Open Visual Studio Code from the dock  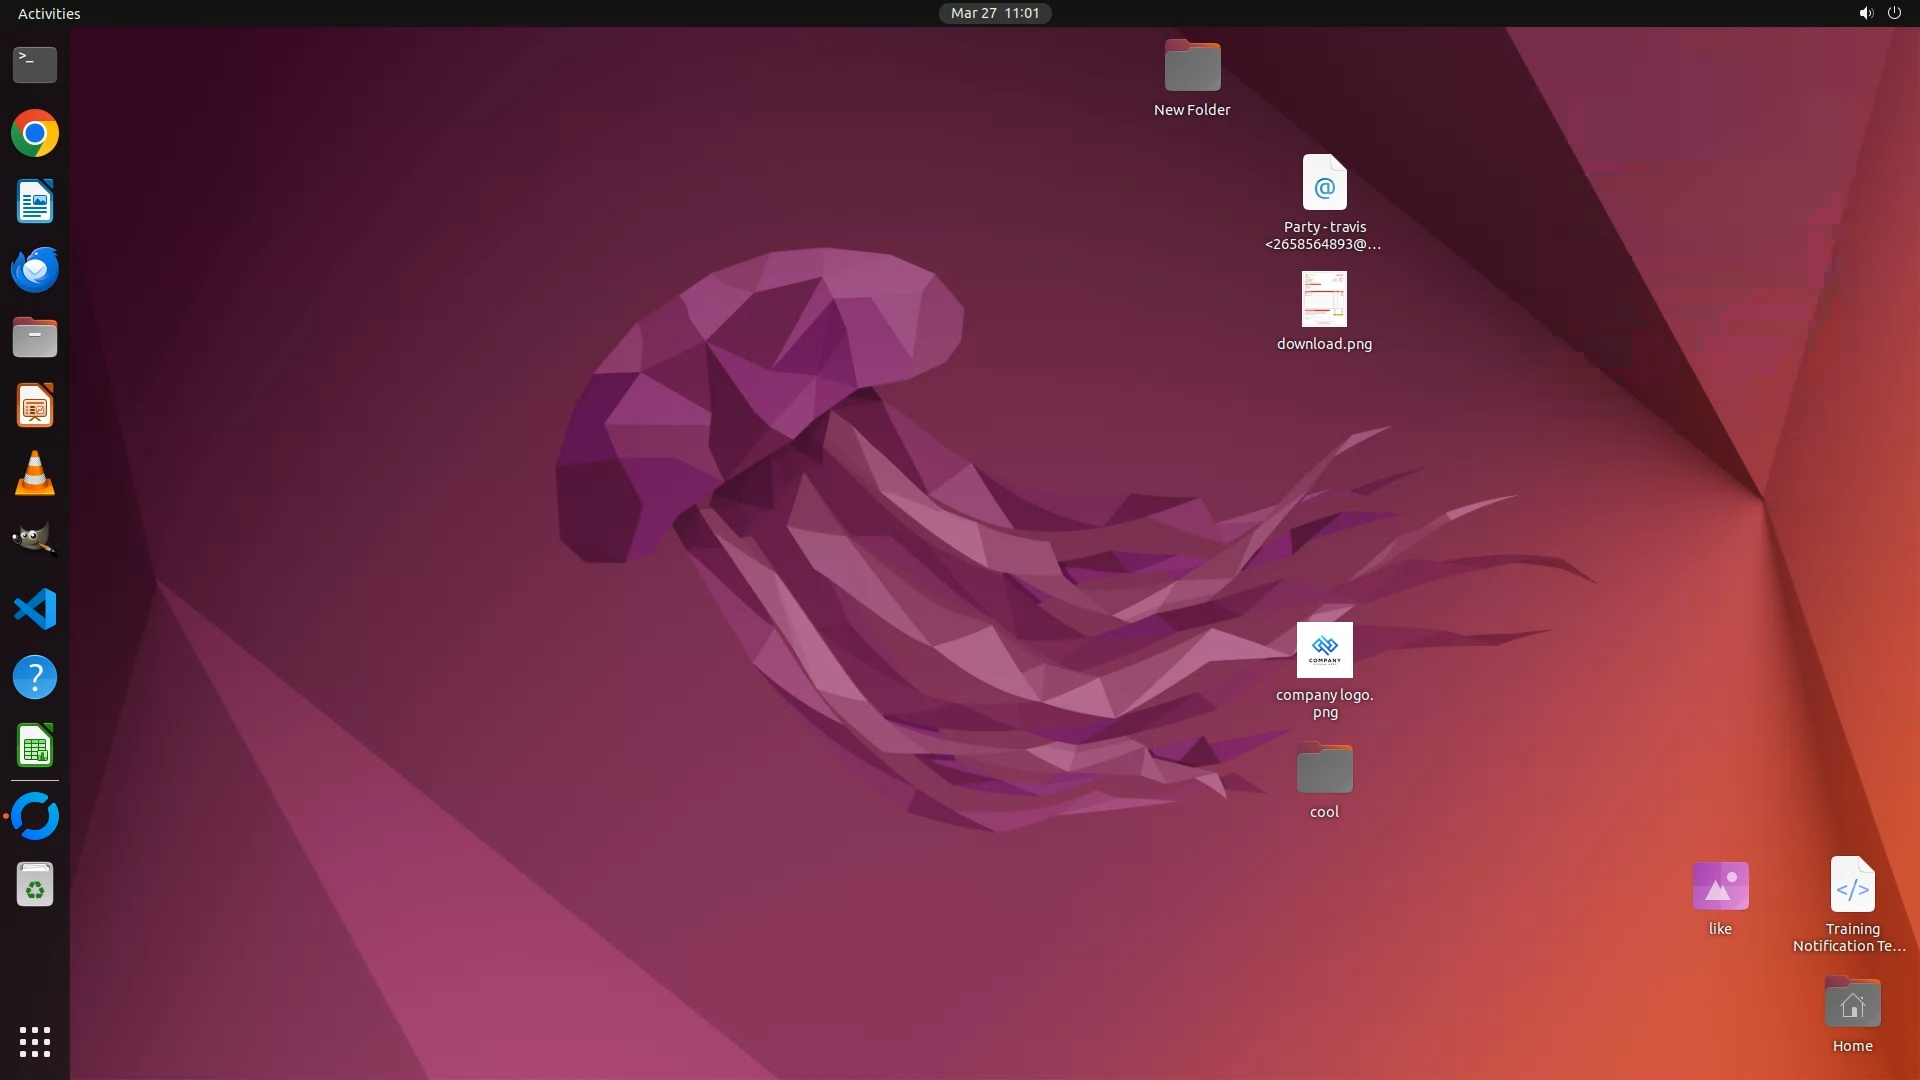tap(35, 609)
